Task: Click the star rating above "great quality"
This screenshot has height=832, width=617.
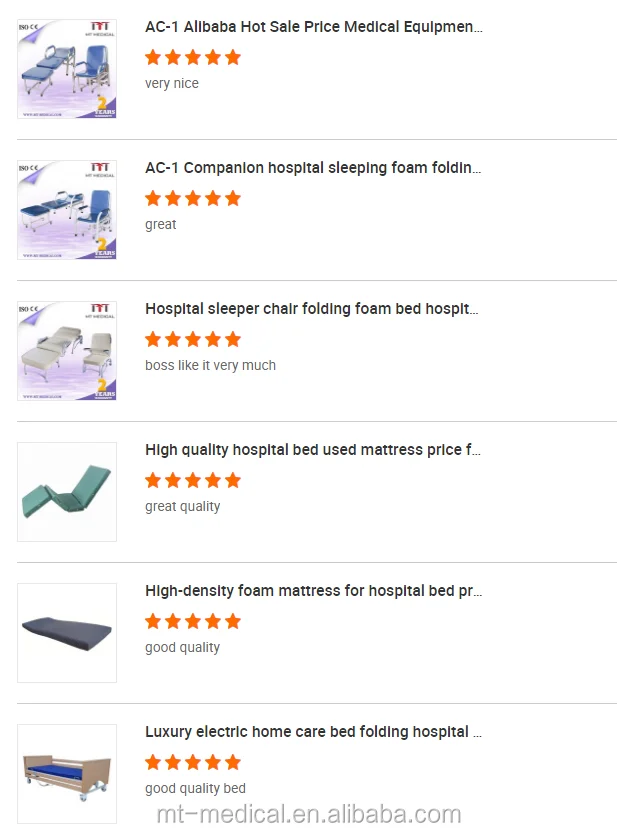Action: click(x=193, y=480)
